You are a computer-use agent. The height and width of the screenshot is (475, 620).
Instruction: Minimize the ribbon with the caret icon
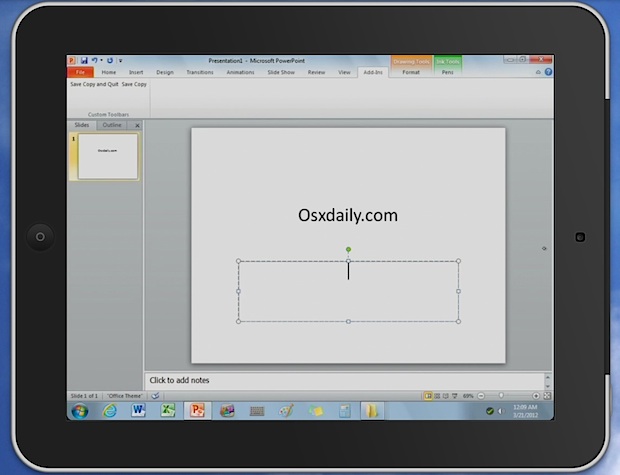click(538, 72)
